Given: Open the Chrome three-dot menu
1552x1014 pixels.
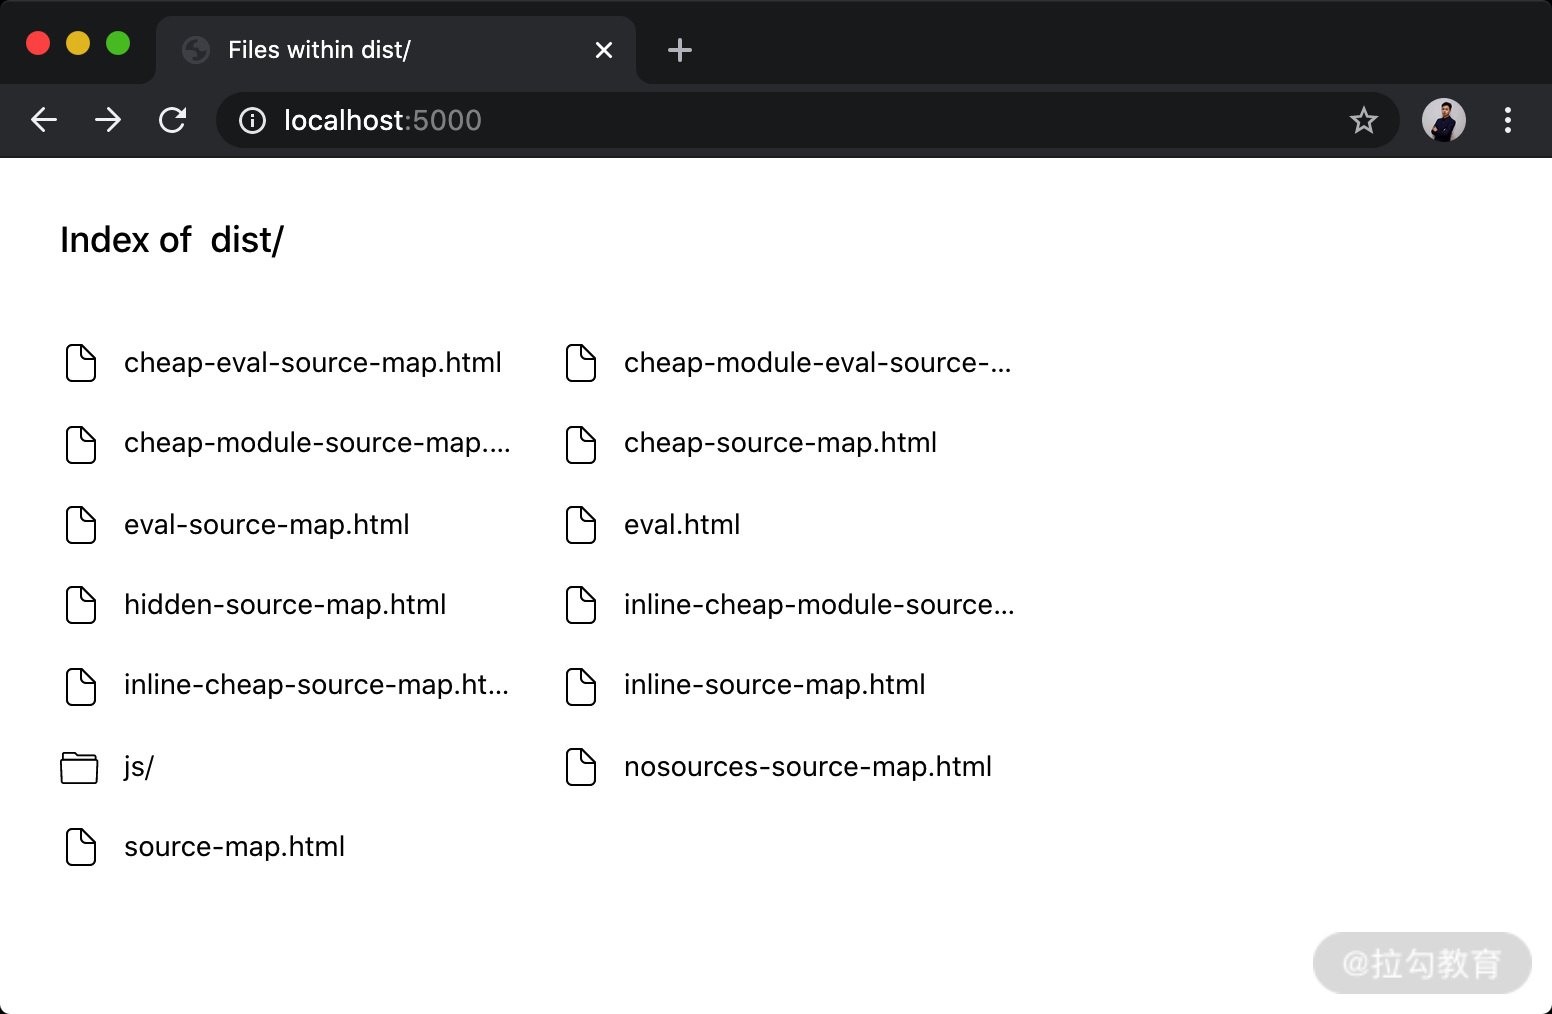Looking at the screenshot, I should 1507,121.
